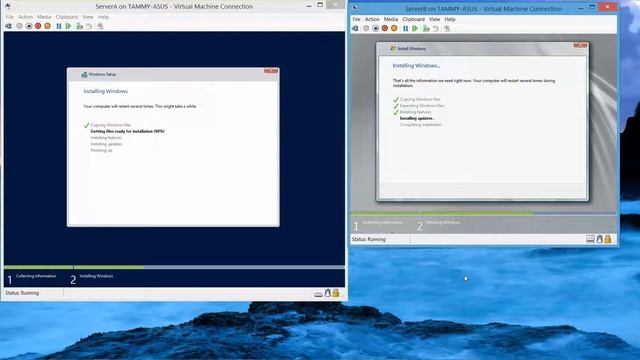Save ServerB state with the orange toolbar icon
Viewport: 640px width, 360px height.
[x=394, y=29]
